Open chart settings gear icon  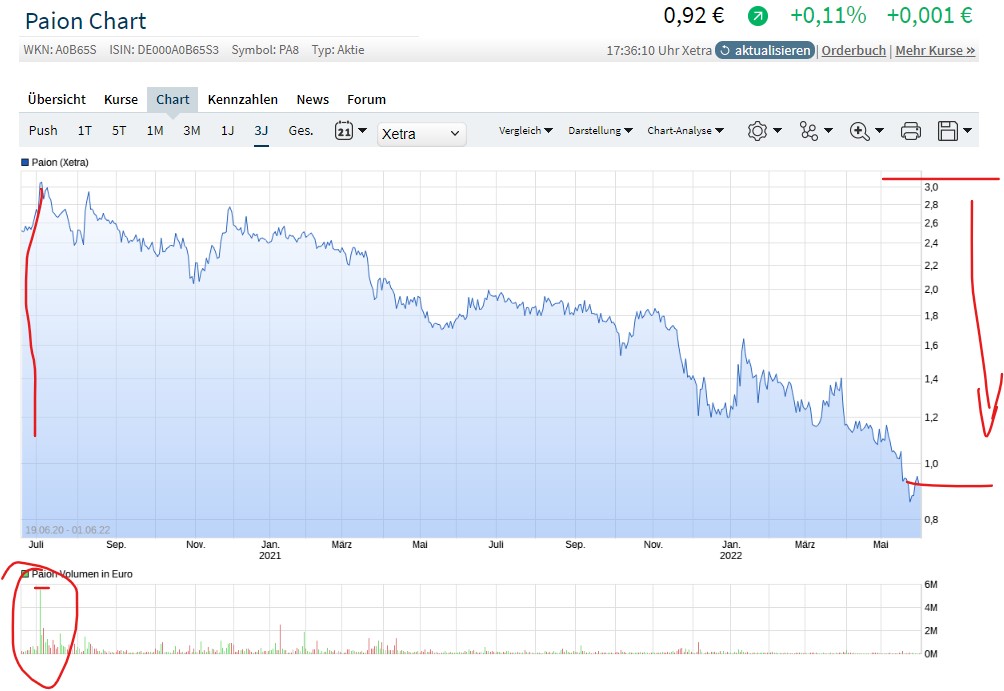(757, 131)
